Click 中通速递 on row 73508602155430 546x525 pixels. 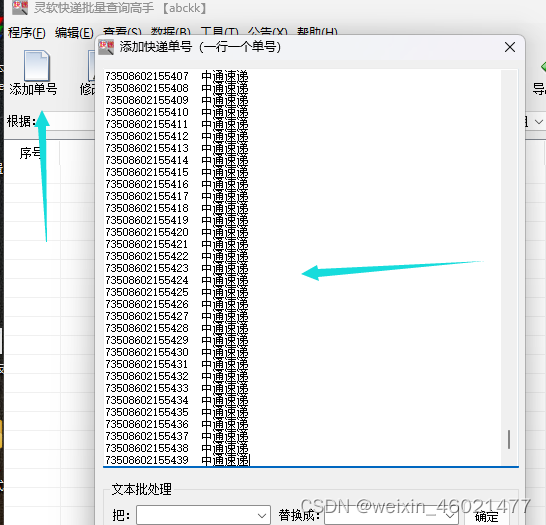pos(225,352)
